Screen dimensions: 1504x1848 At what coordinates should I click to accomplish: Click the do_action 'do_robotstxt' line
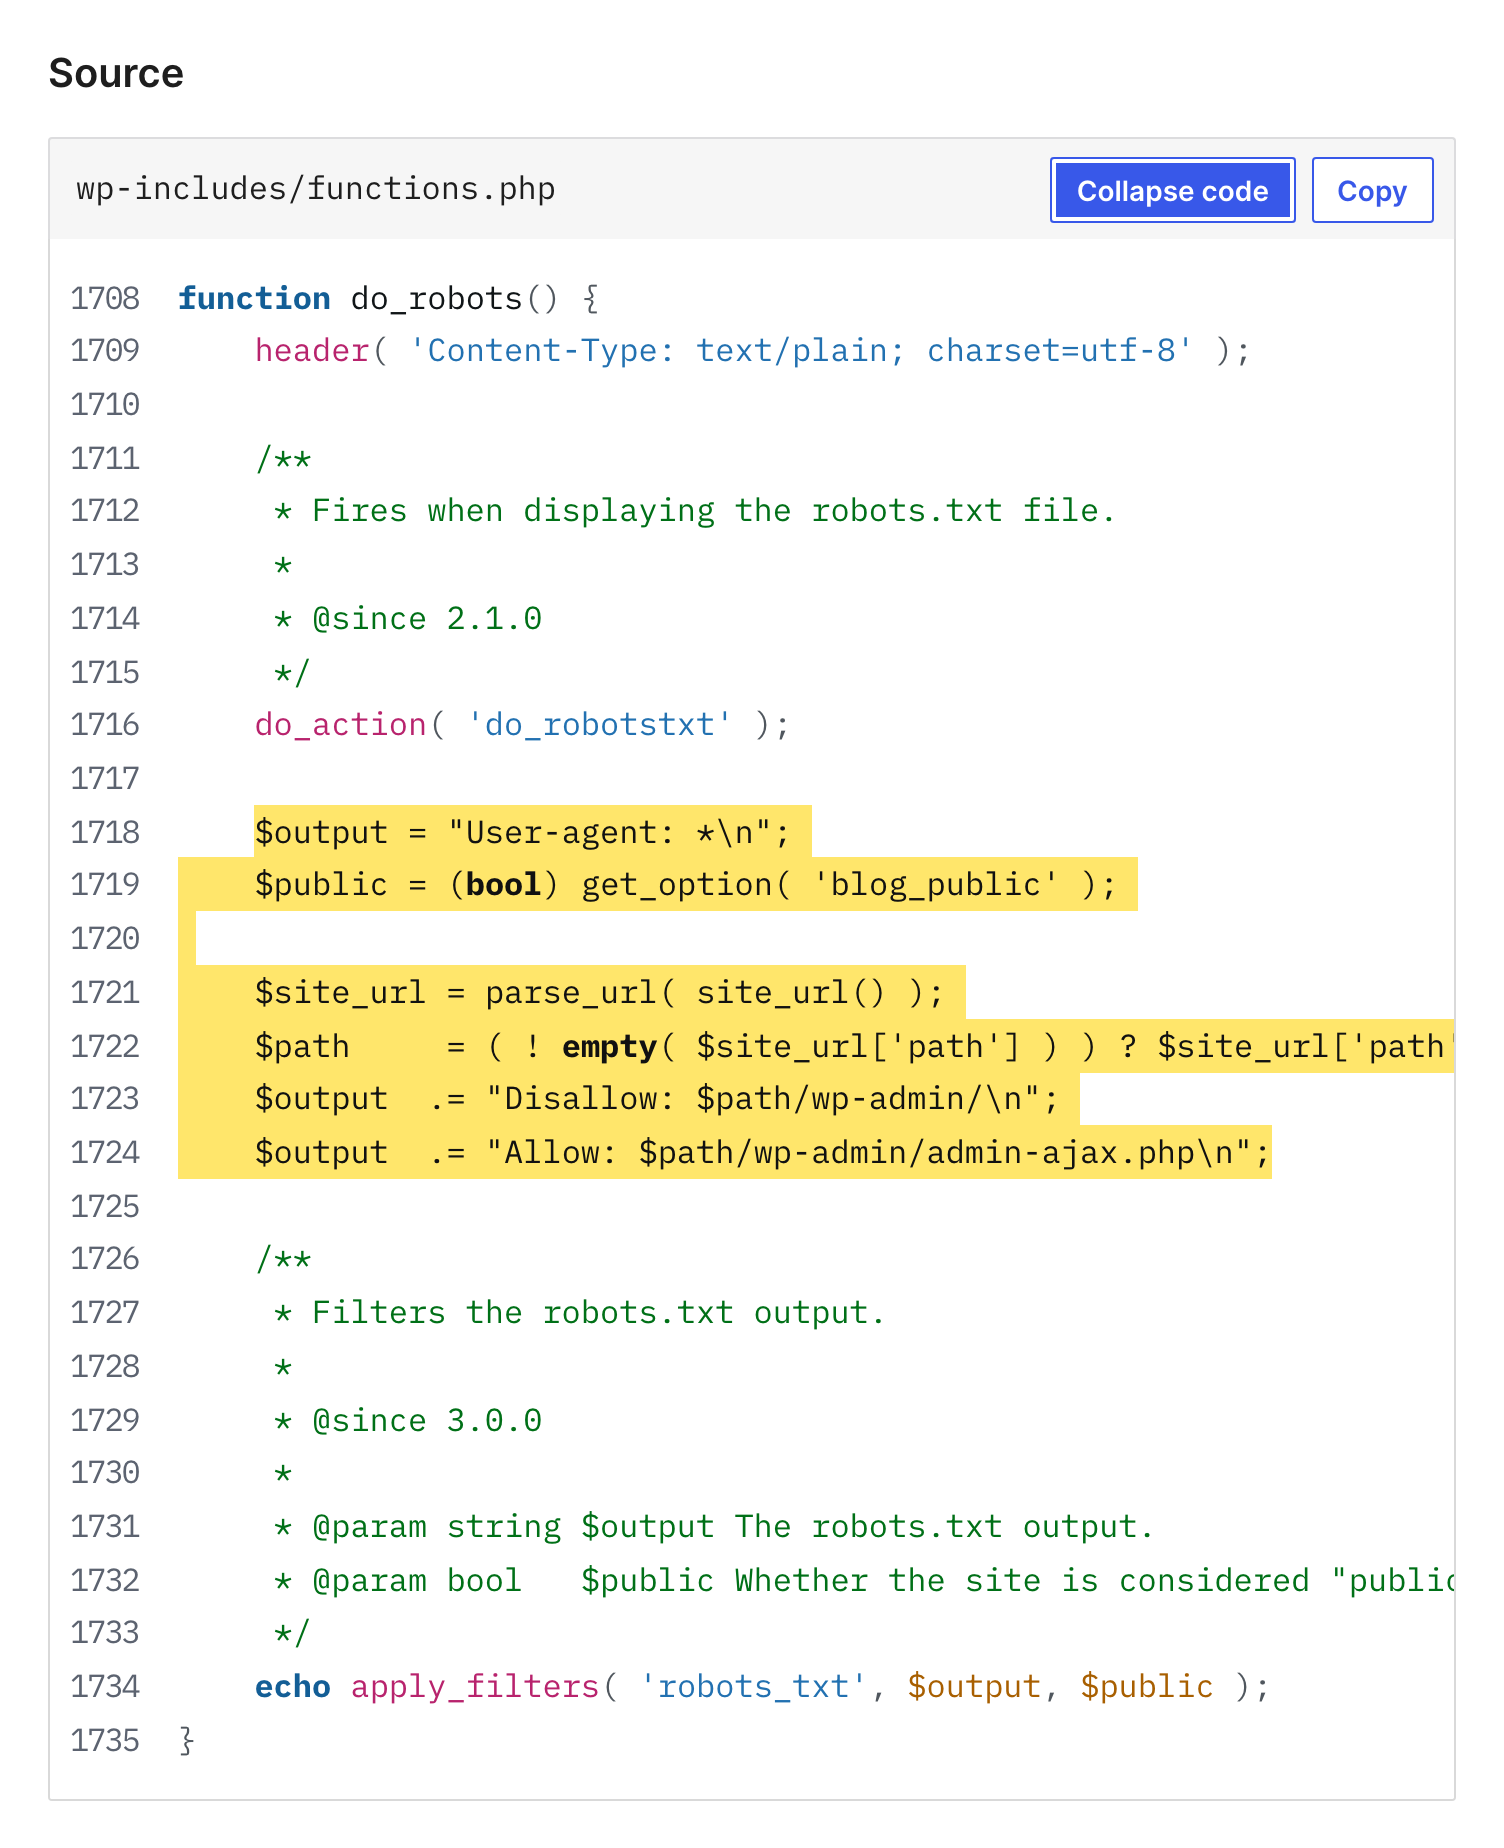pos(522,725)
